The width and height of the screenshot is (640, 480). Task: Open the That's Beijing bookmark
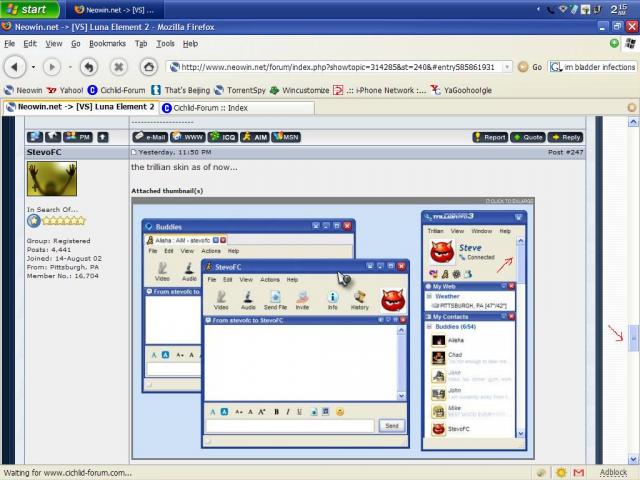click(x=180, y=90)
